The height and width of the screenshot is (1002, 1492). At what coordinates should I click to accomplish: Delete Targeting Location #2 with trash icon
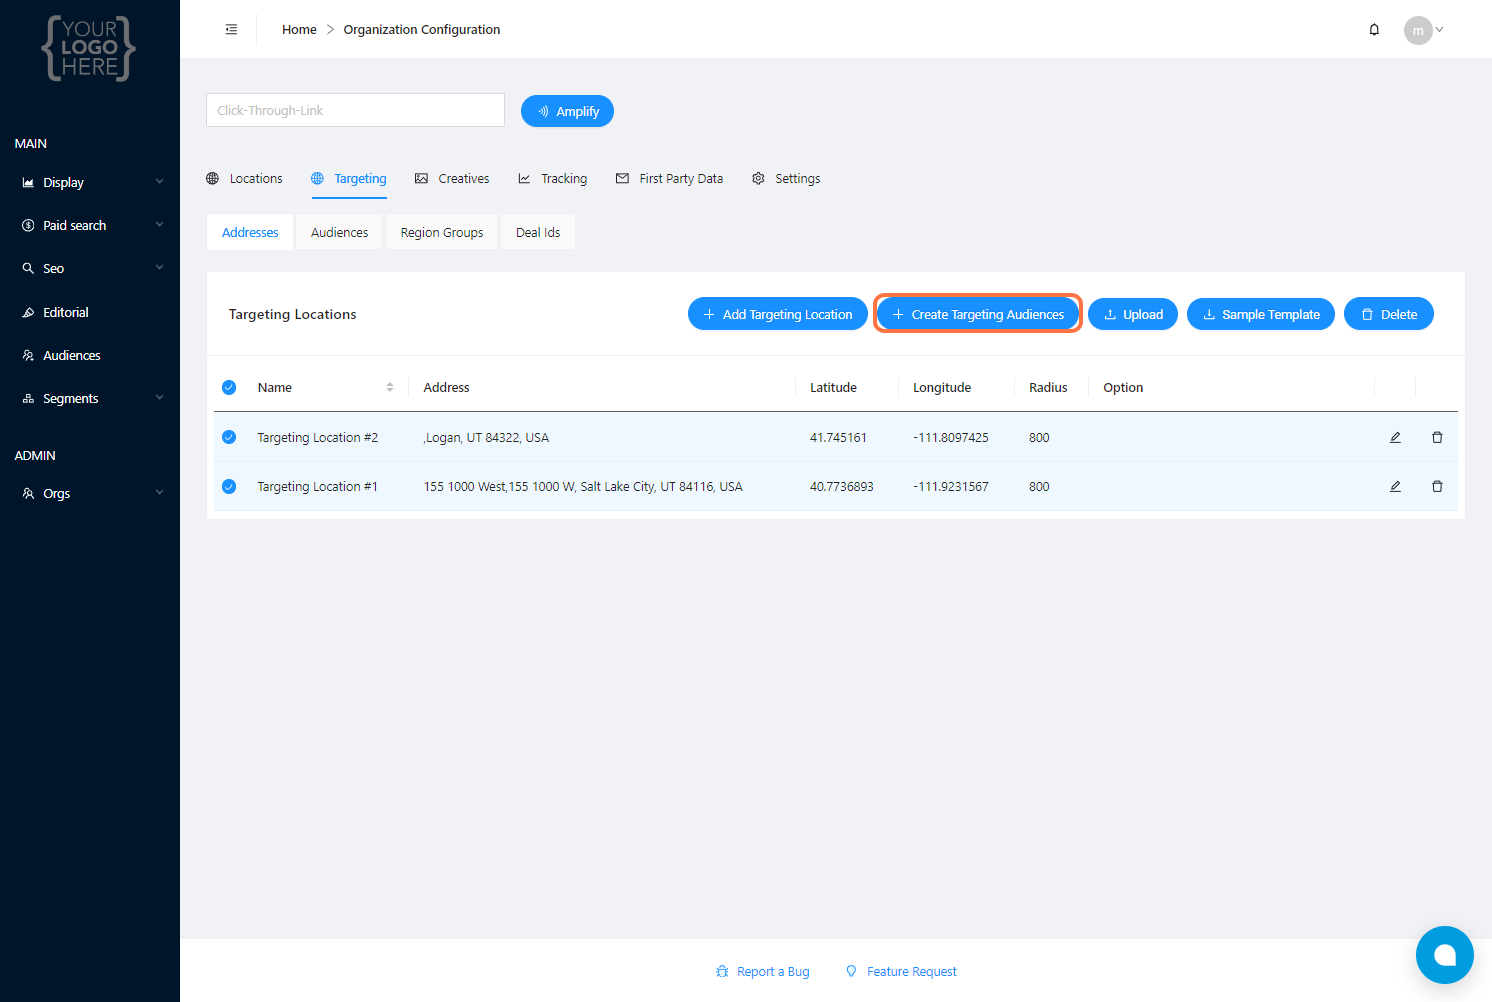pos(1437,437)
